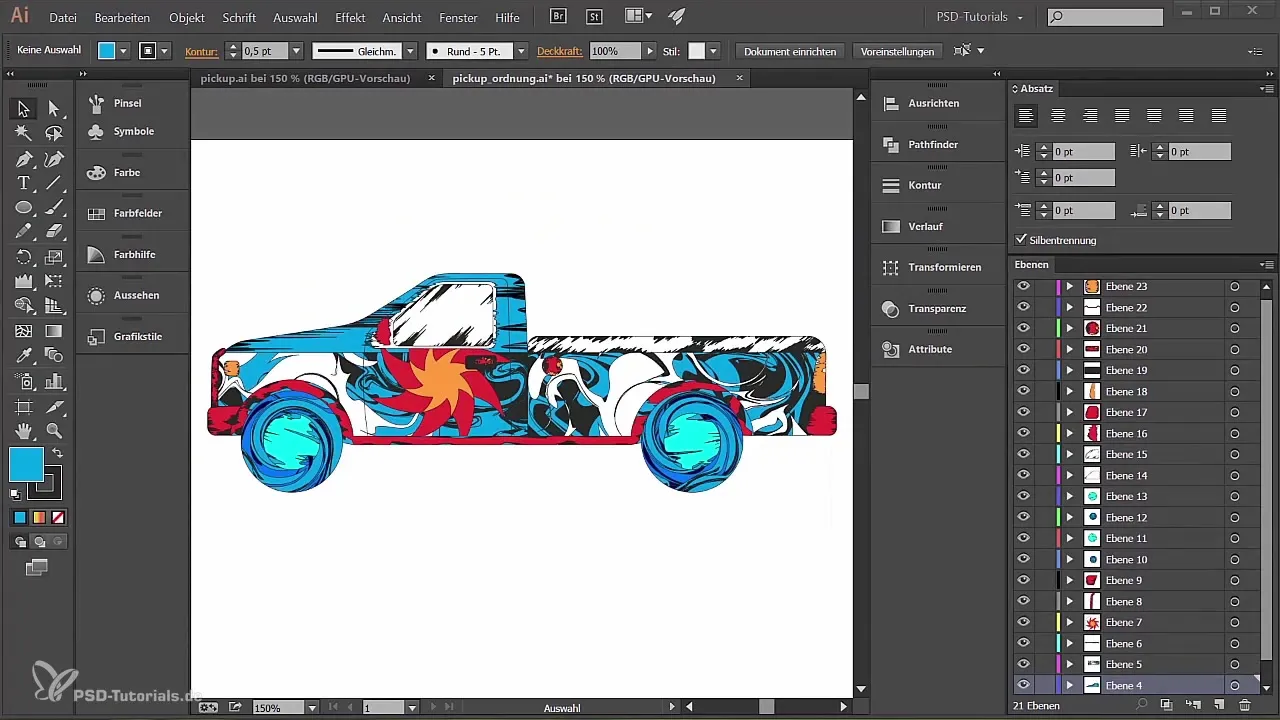Image resolution: width=1280 pixels, height=720 pixels.
Task: Open Adobe Stock (St)
Action: point(595,17)
